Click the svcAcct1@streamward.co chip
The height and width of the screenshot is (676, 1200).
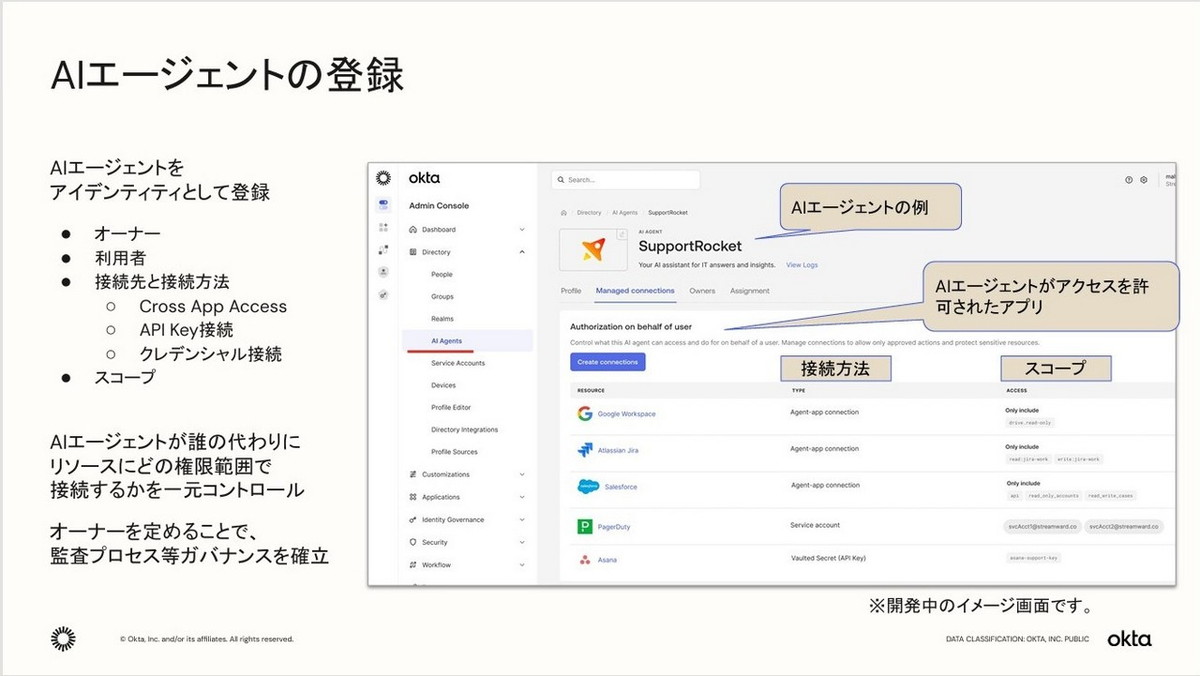(1043, 526)
